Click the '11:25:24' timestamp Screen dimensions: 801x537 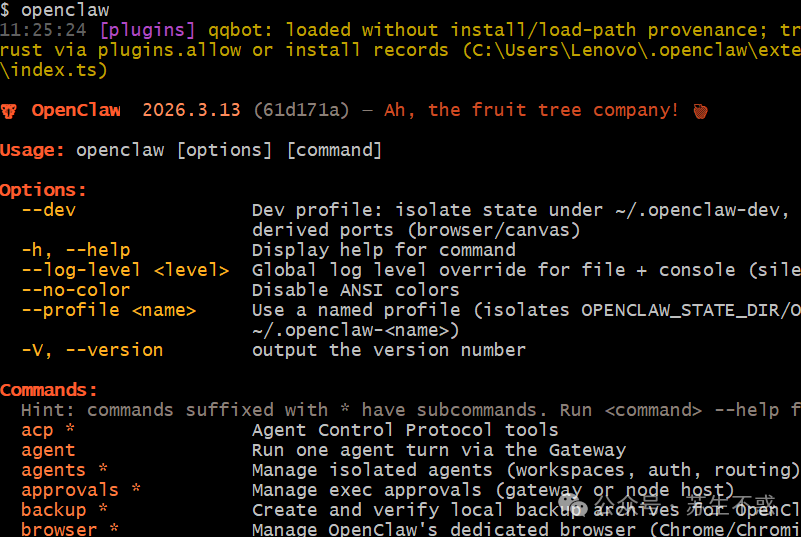click(43, 30)
